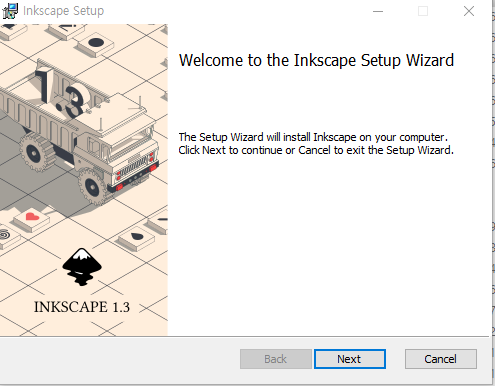Cancel the Inkscape Setup Wizard
Viewport: 495px width, 386px height.
pyautogui.click(x=441, y=359)
